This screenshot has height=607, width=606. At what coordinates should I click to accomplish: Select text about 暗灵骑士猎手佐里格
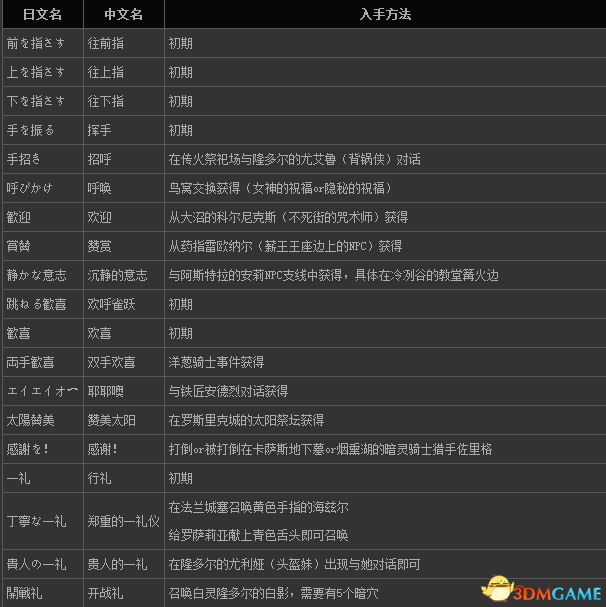pos(330,449)
